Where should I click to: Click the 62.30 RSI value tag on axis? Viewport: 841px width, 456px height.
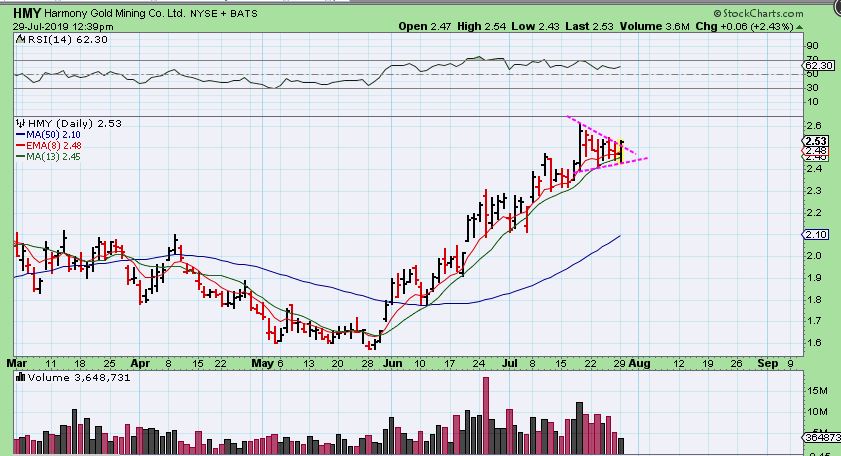819,65
